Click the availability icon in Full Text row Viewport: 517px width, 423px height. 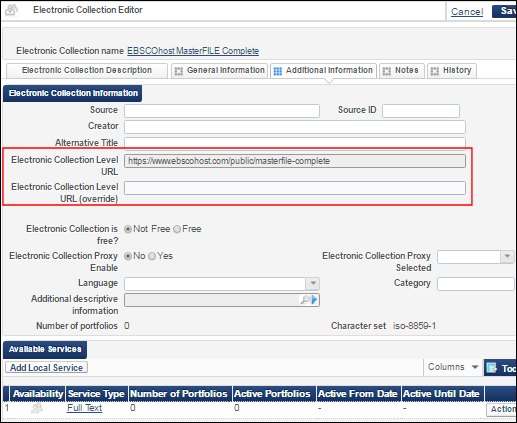37,408
